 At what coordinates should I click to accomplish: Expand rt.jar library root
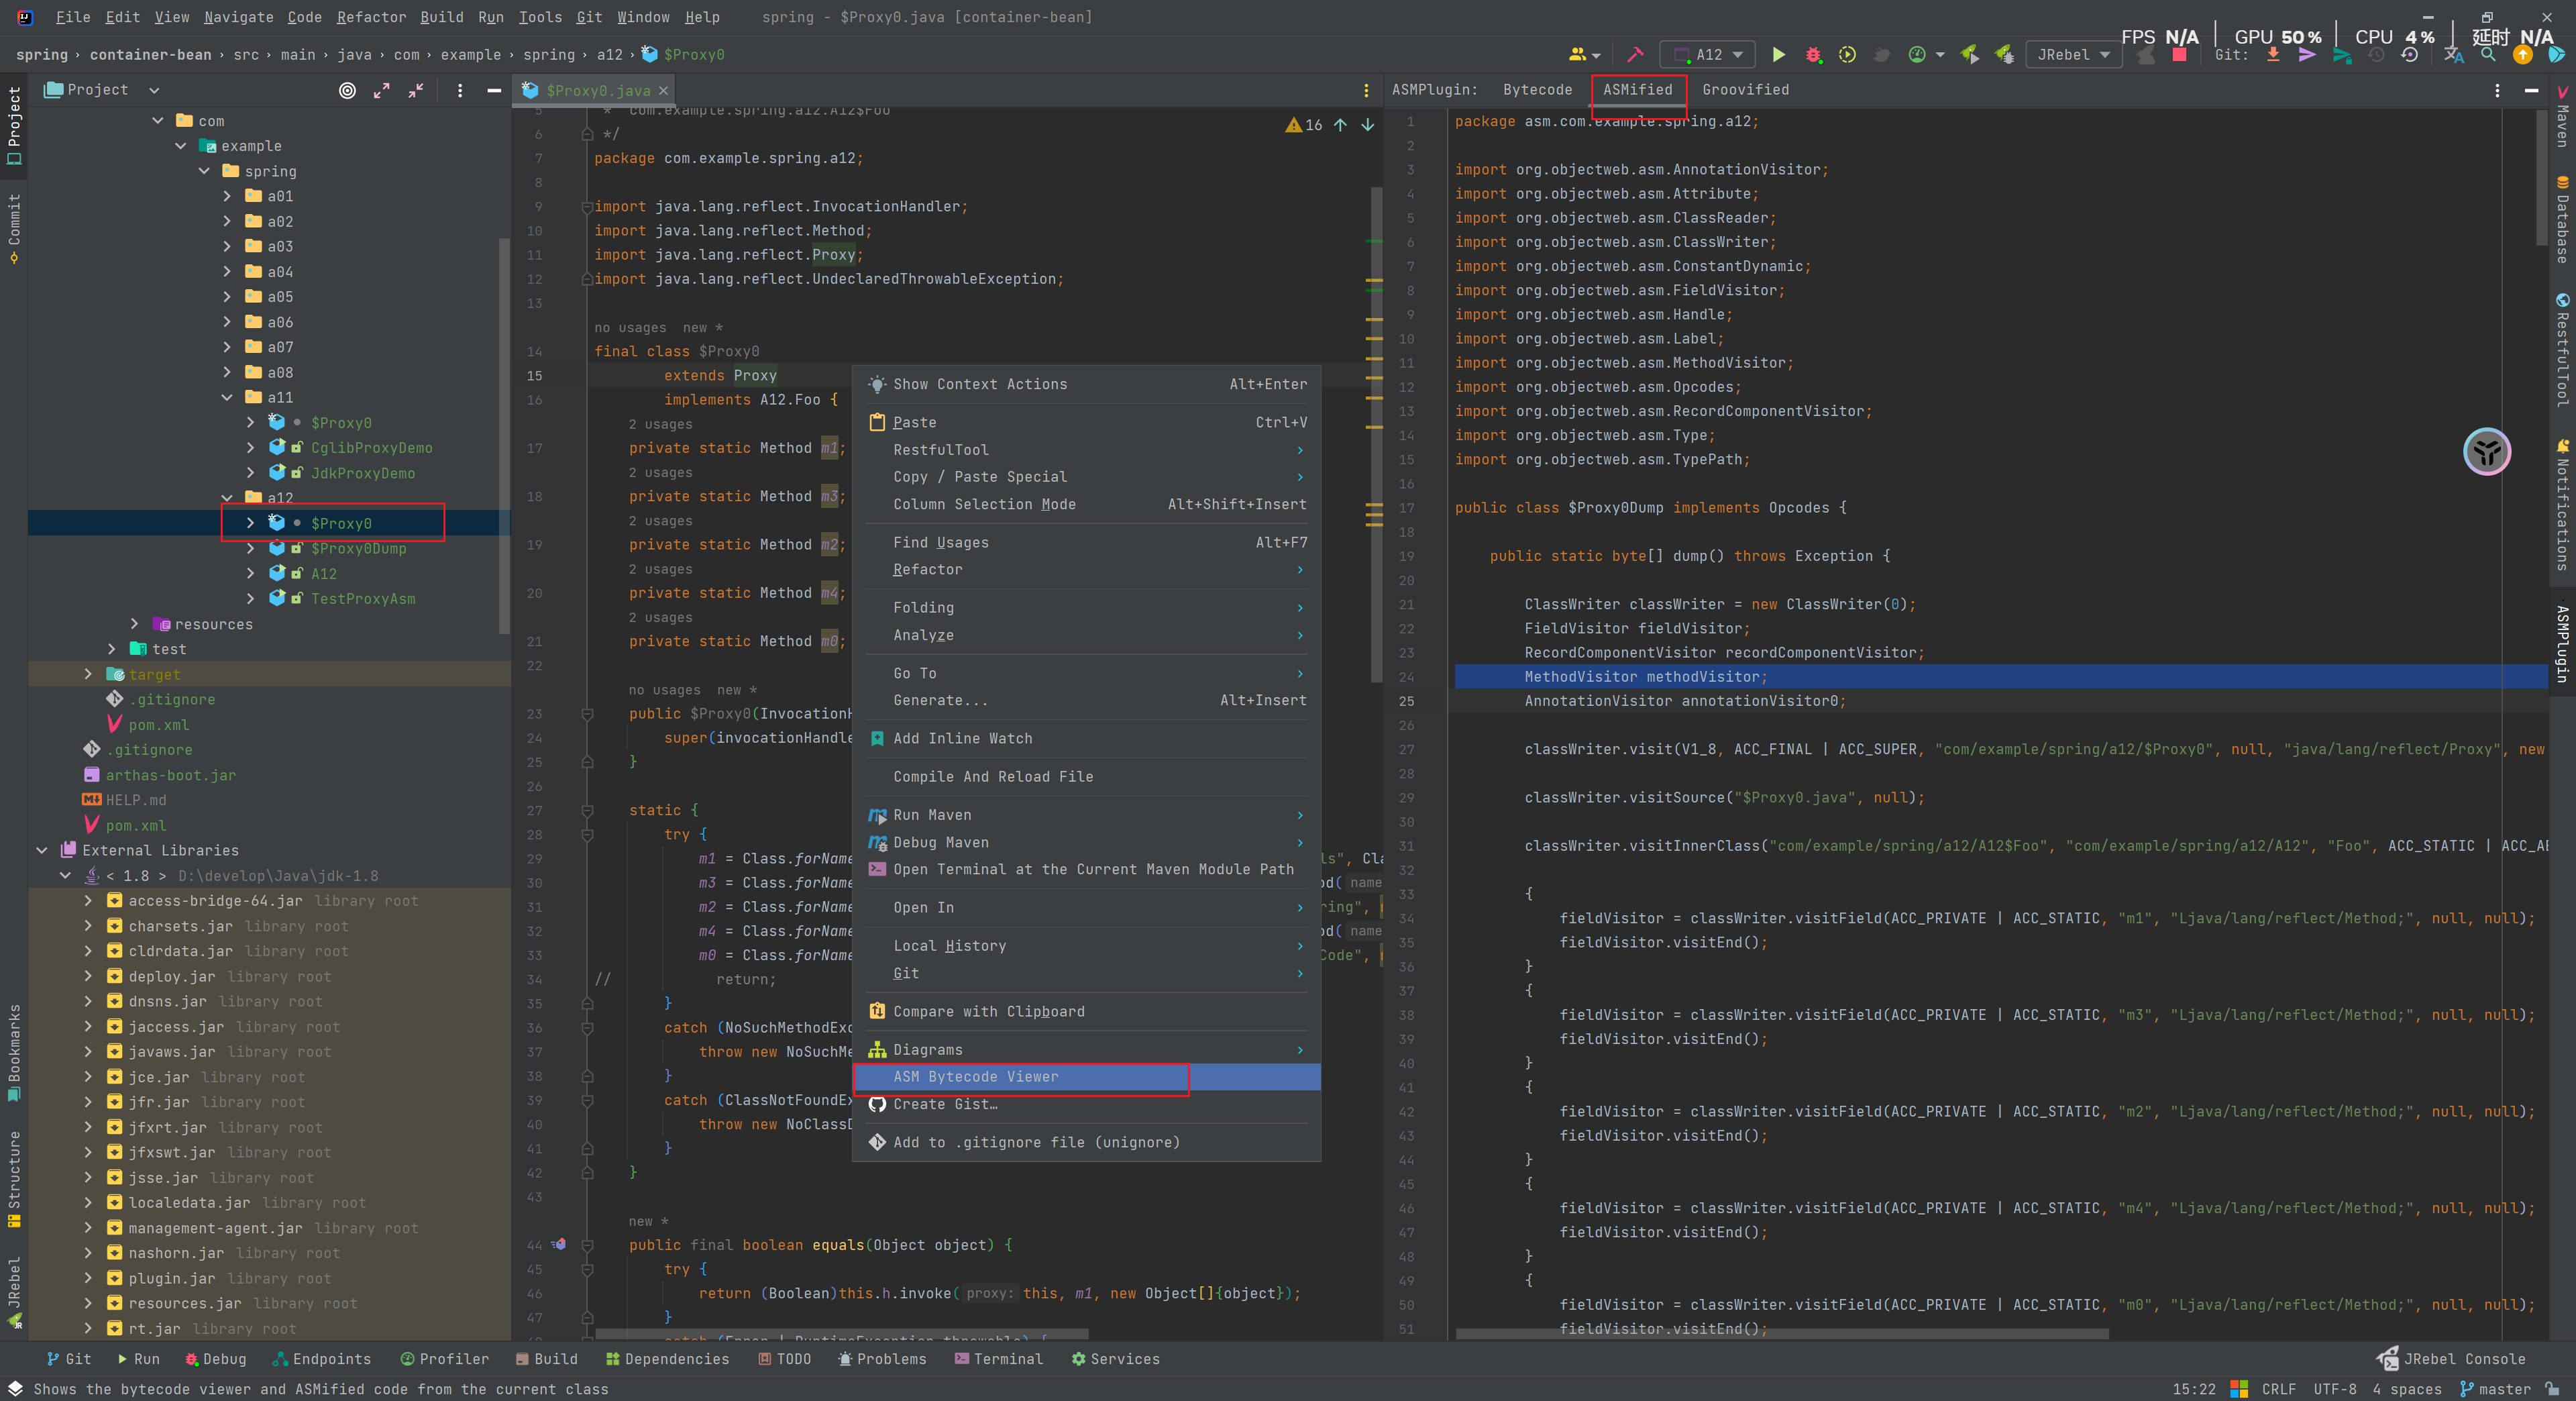point(88,1329)
